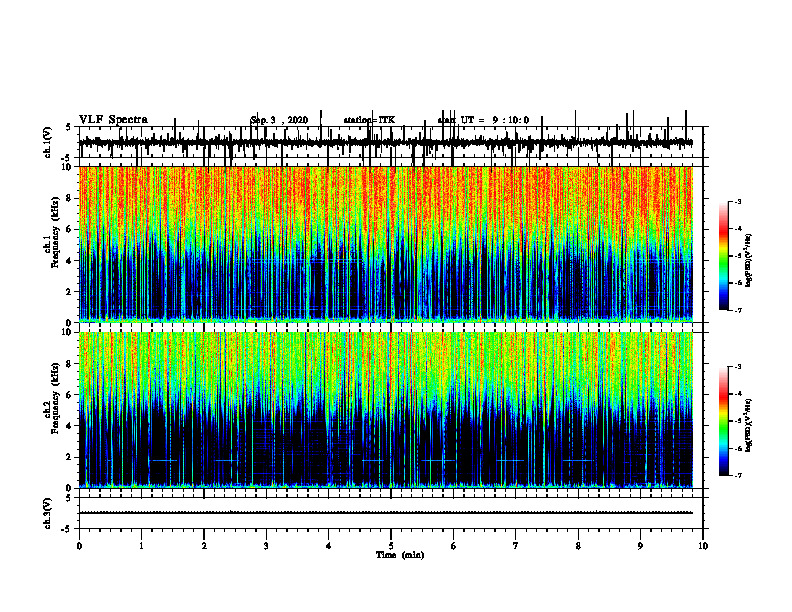792x612 pixels.
Task: Click the ch.1 color bar log(PSD) label
Action: point(748,261)
